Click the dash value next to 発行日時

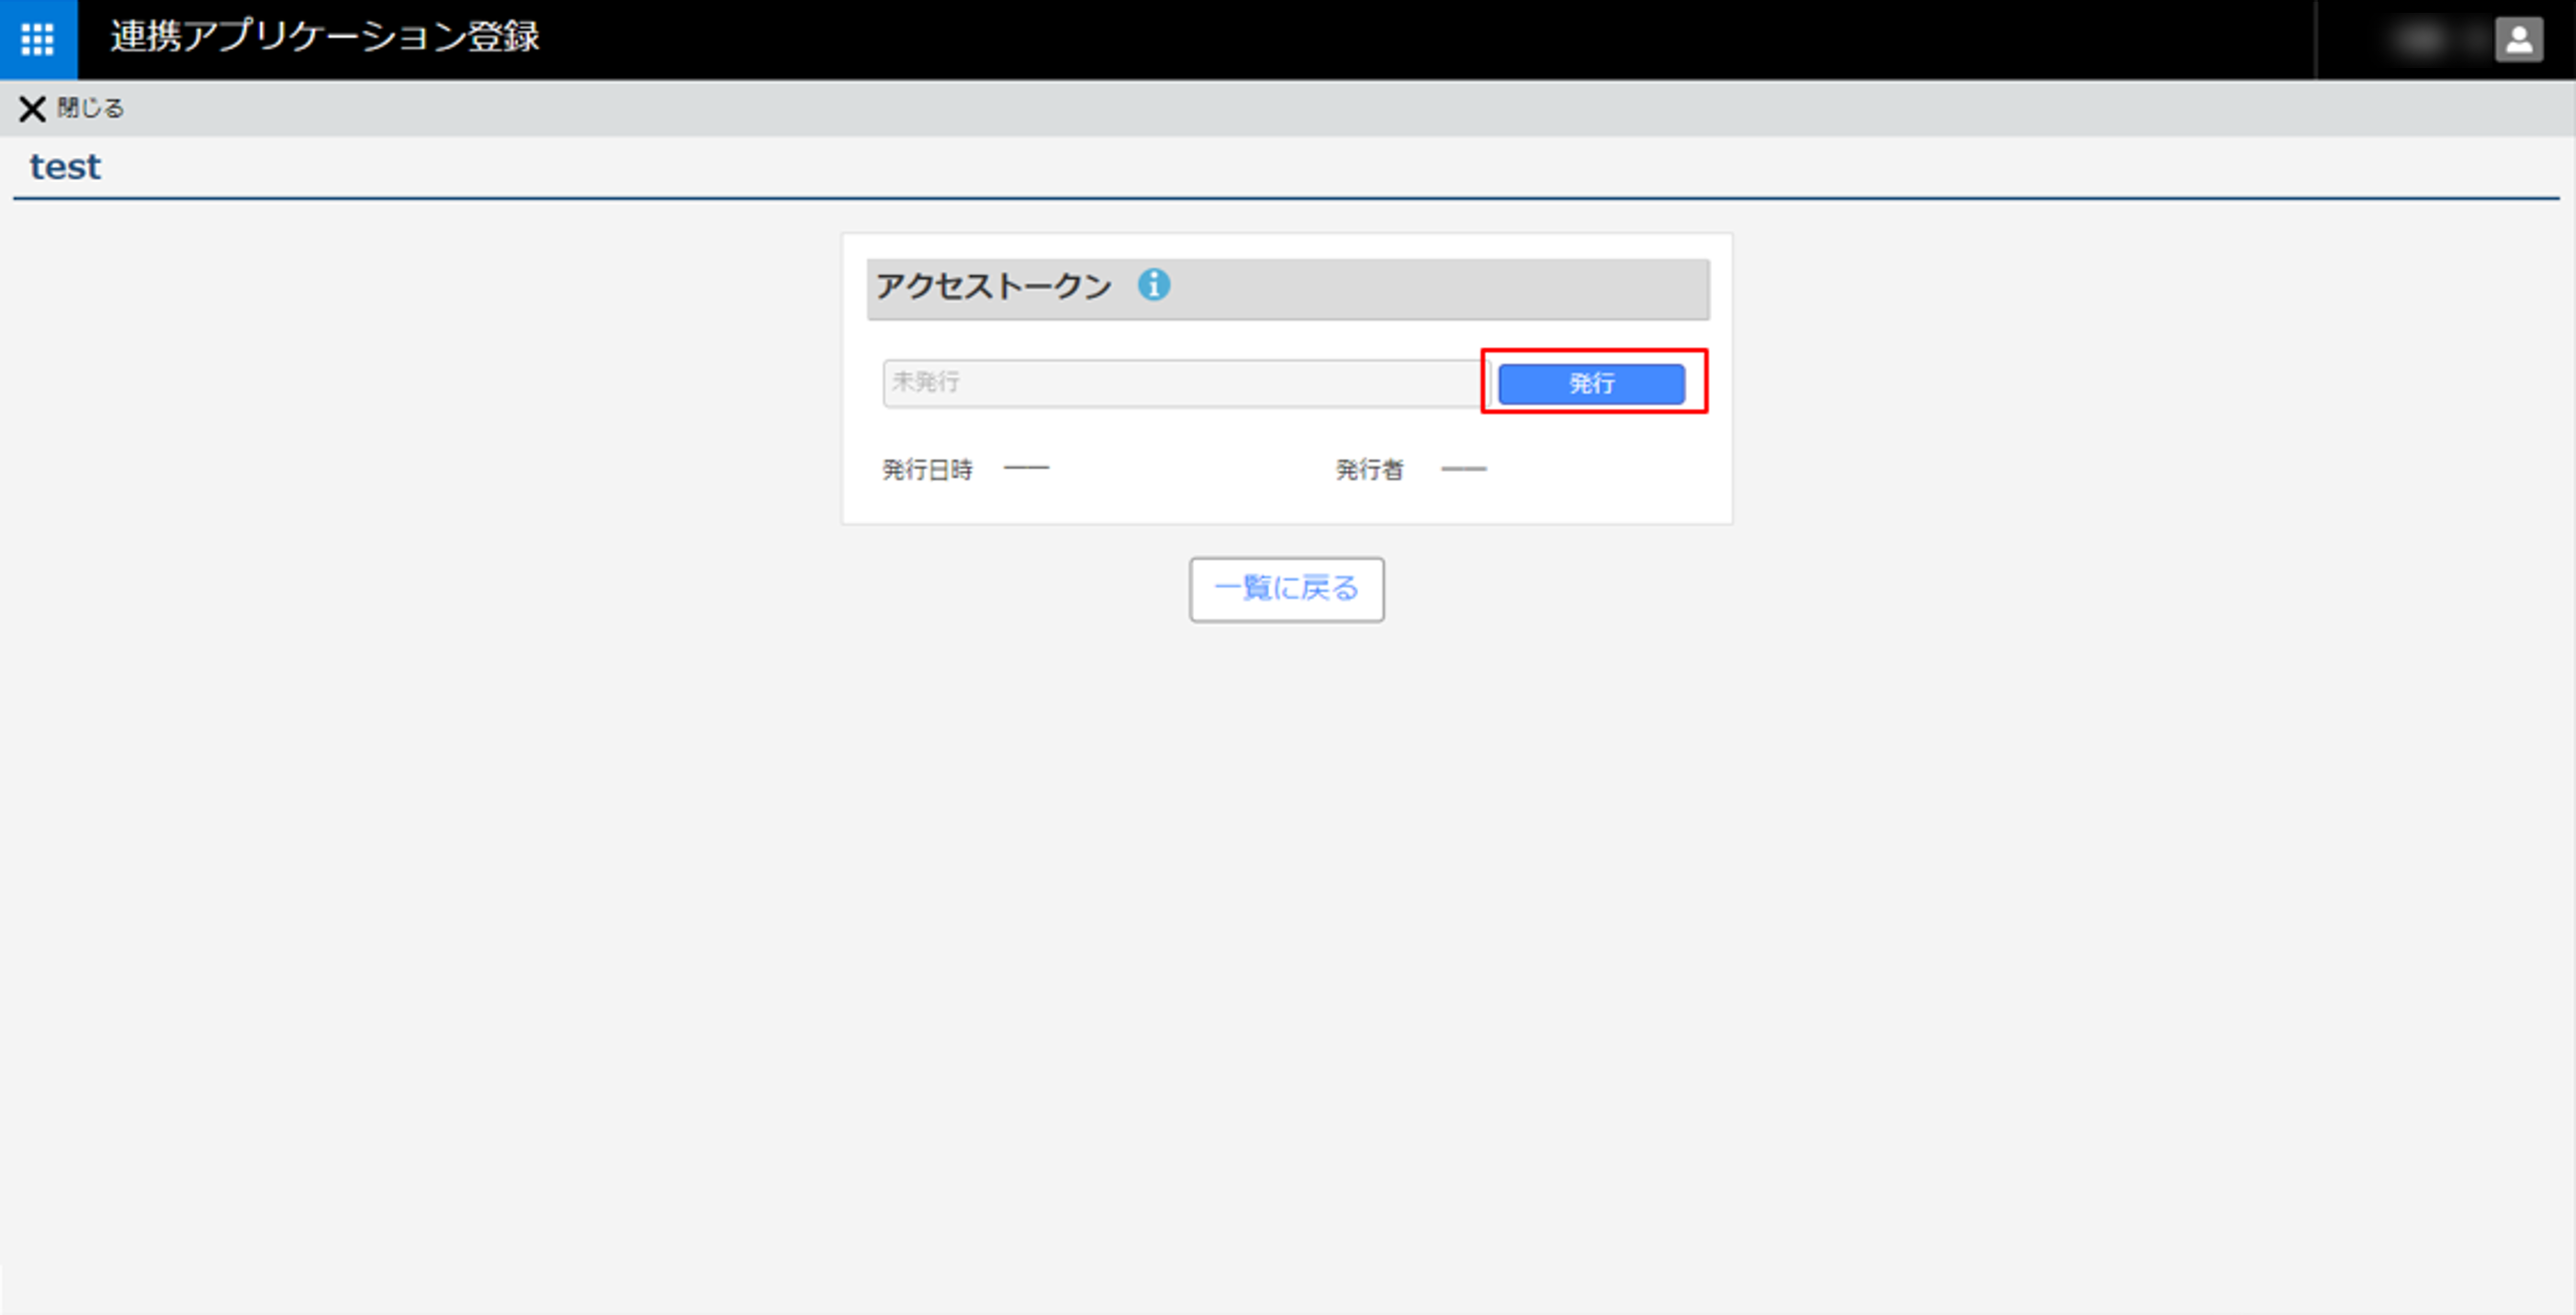point(1026,468)
